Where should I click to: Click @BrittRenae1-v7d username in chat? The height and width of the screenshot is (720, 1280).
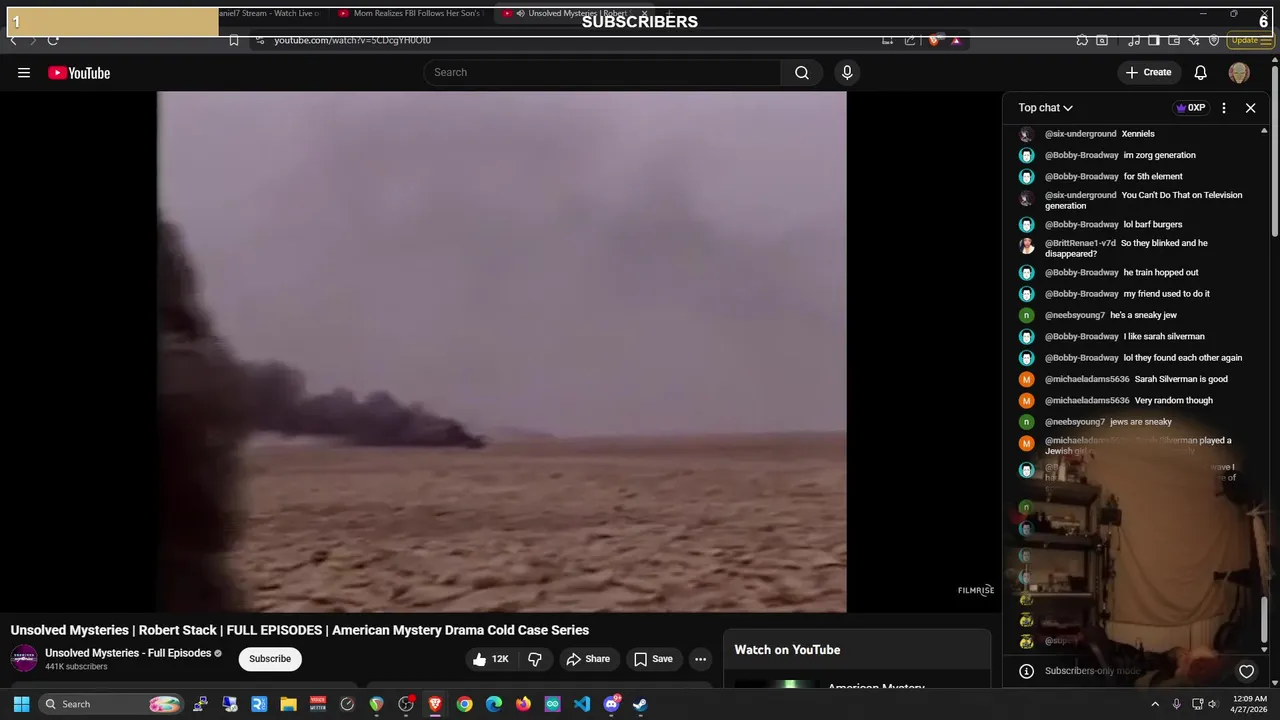1080,243
